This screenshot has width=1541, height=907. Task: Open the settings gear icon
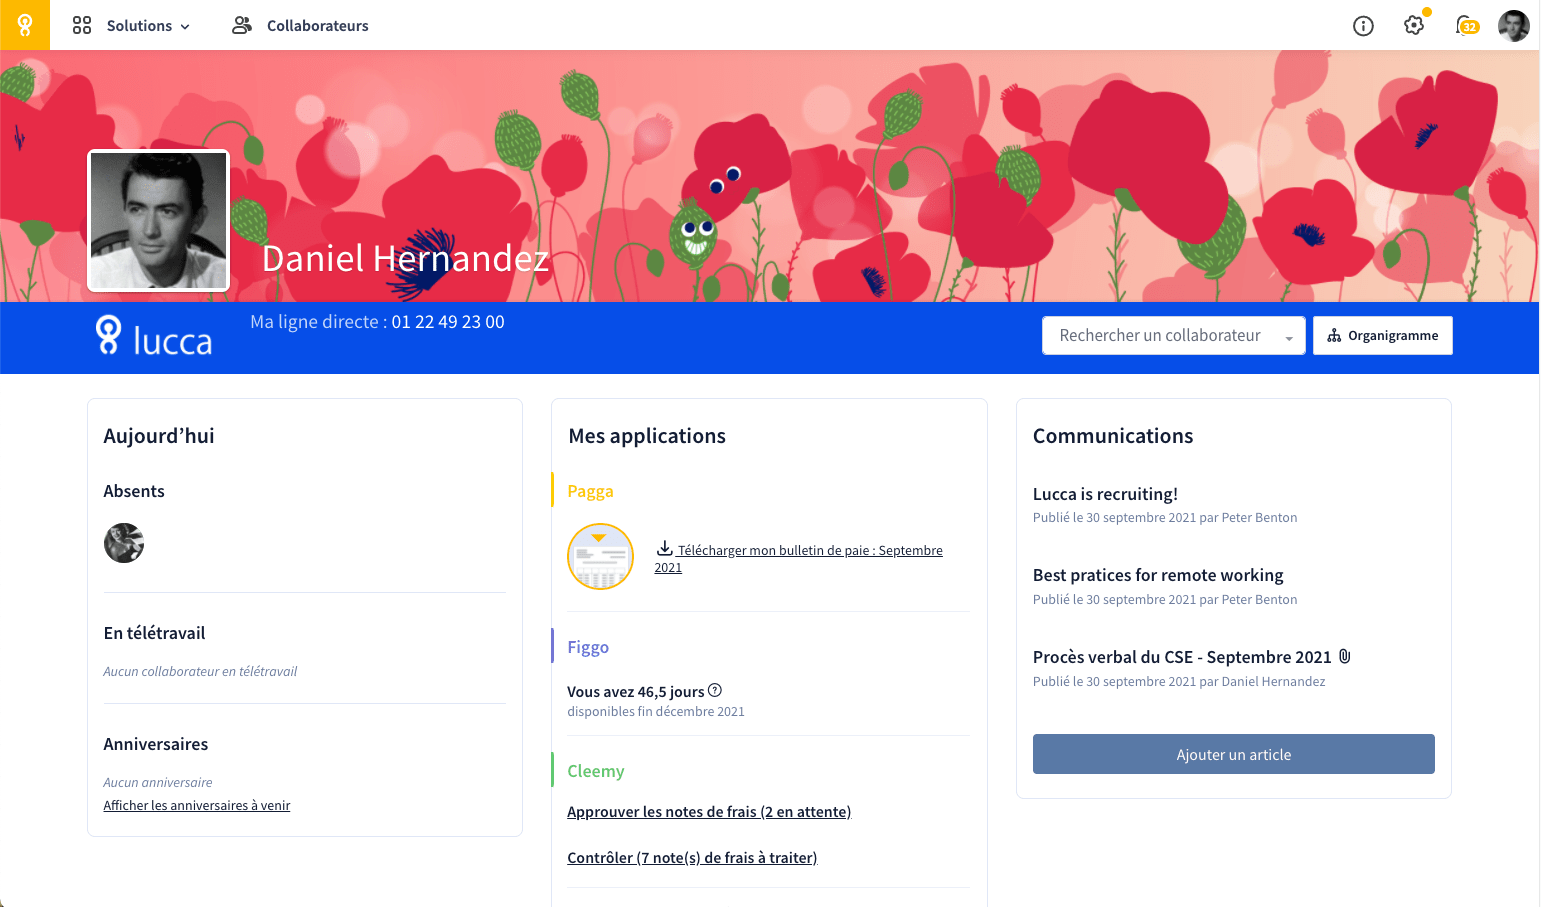(x=1414, y=25)
